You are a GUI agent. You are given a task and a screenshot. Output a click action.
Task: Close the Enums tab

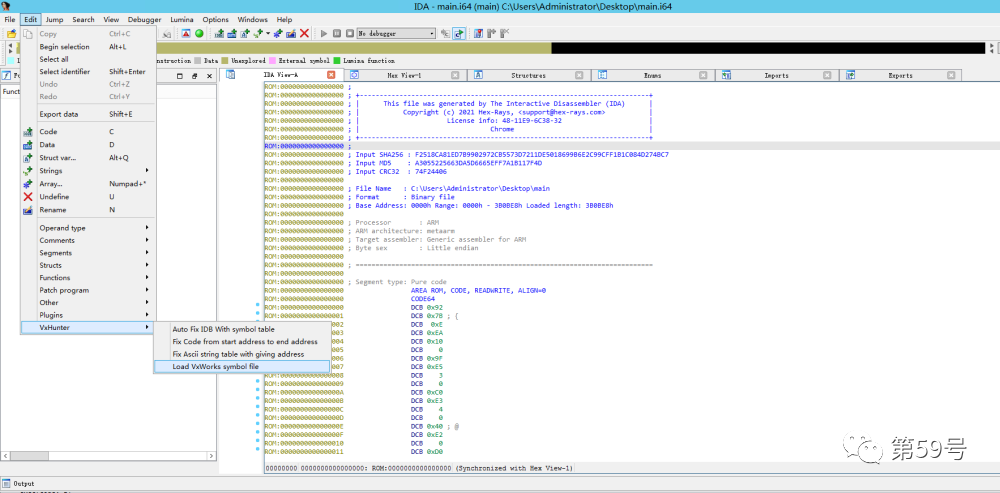click(x=703, y=75)
